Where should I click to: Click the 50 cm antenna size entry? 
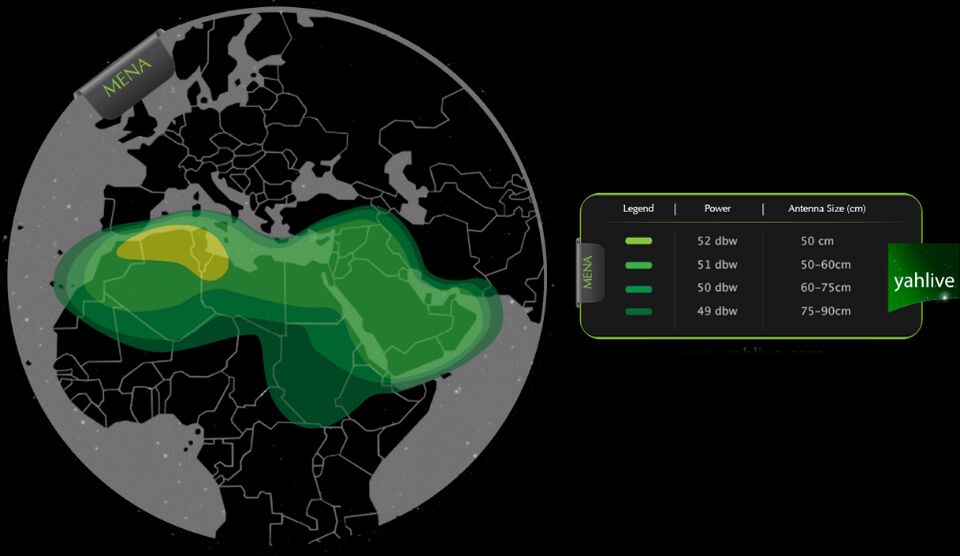[817, 241]
